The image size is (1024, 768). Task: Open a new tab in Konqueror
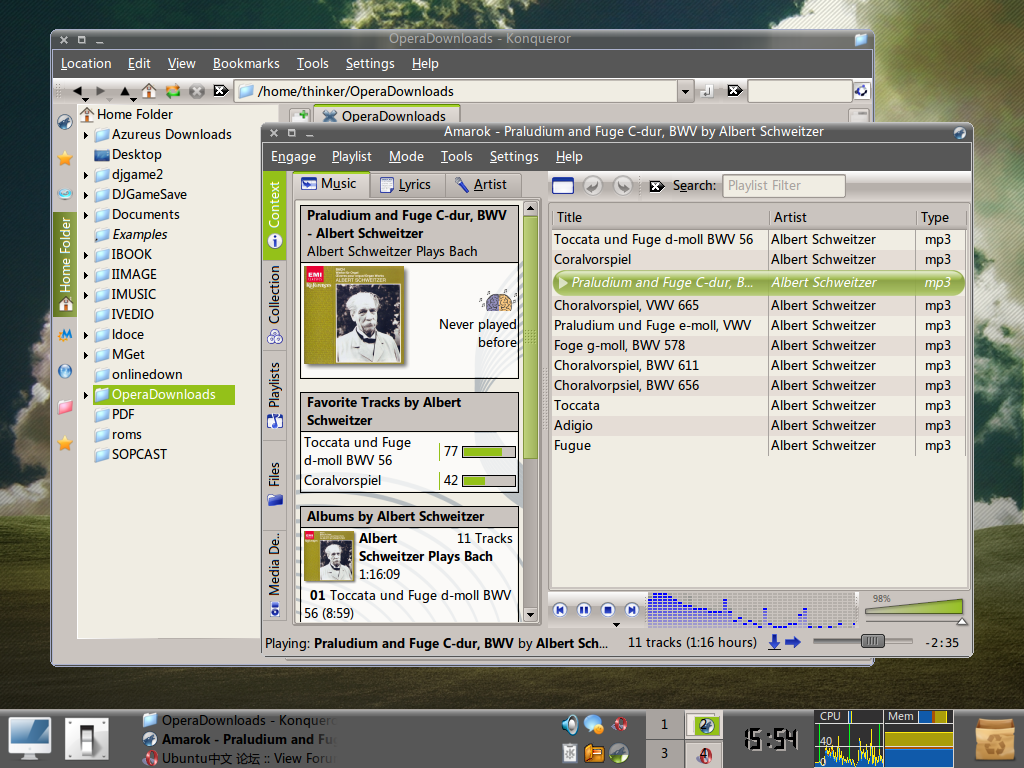click(x=300, y=116)
